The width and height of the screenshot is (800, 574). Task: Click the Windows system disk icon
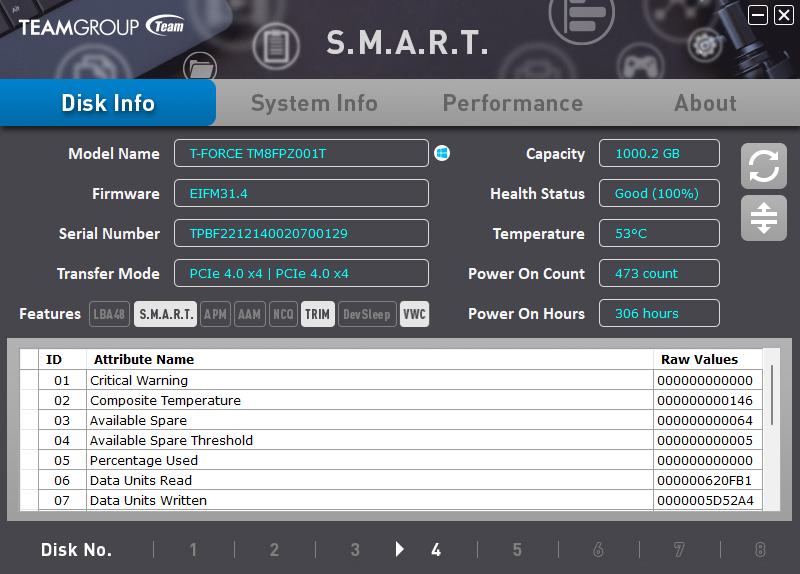442,153
